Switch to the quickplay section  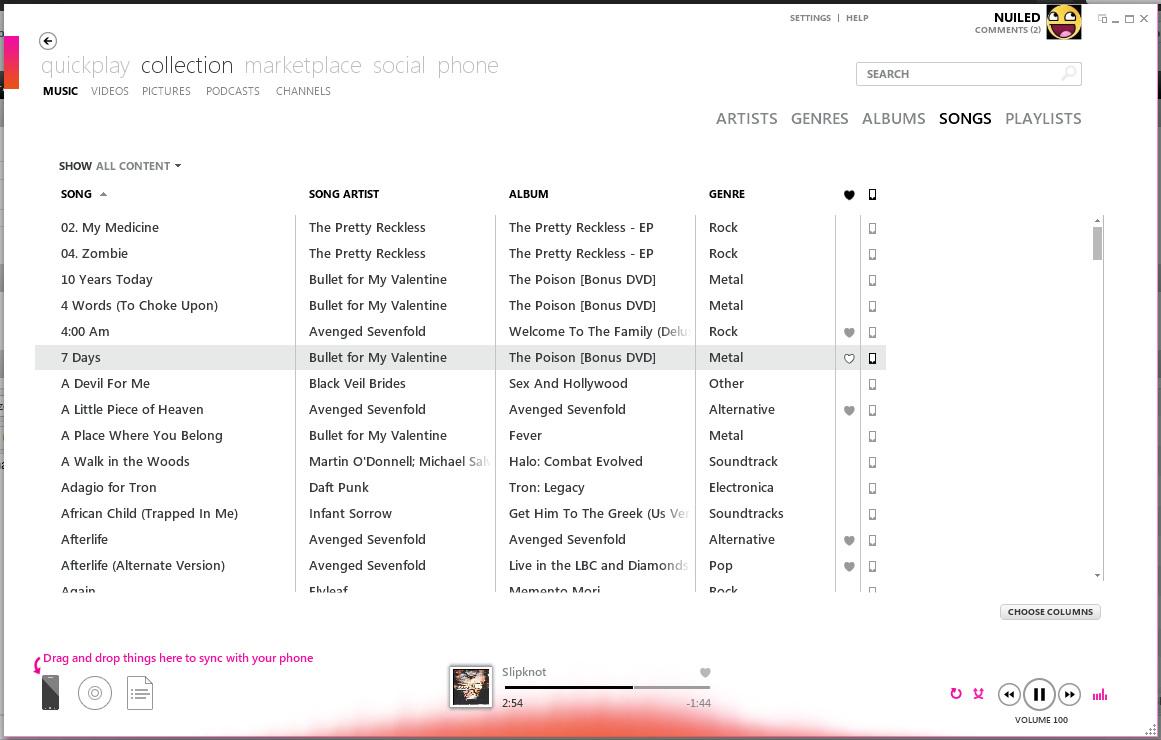[85, 66]
